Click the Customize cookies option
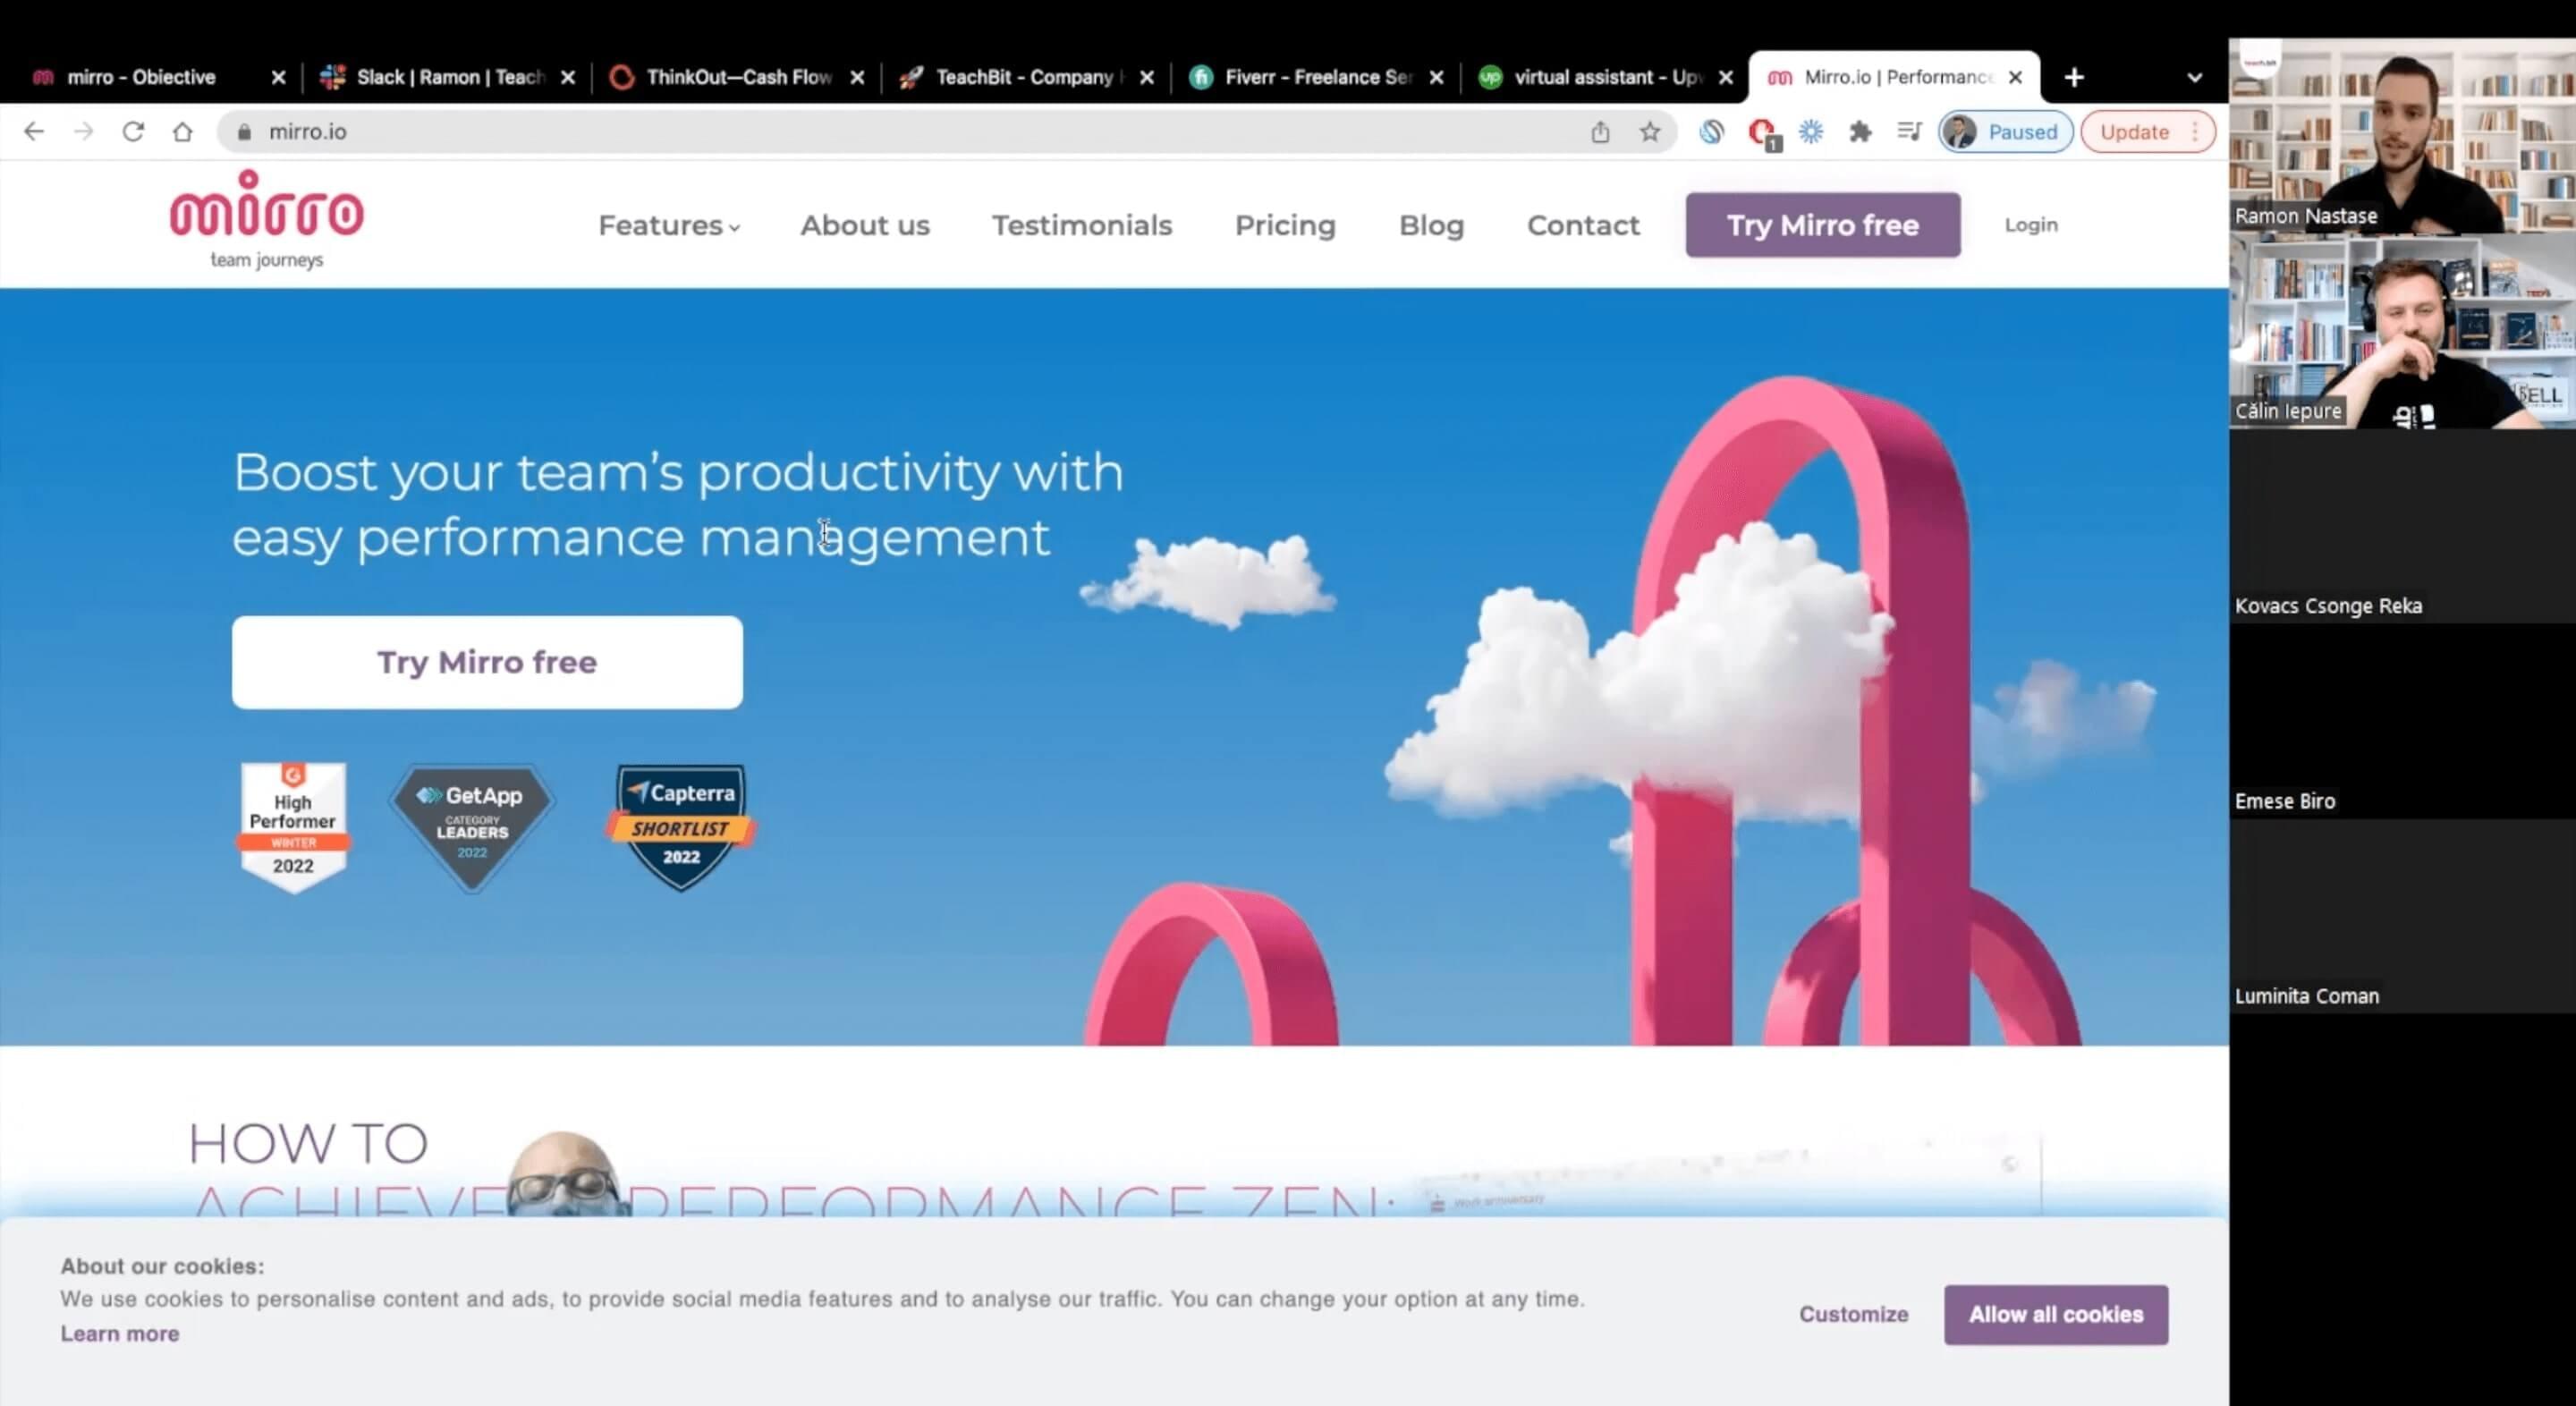The height and width of the screenshot is (1406, 2576). coord(1853,1314)
